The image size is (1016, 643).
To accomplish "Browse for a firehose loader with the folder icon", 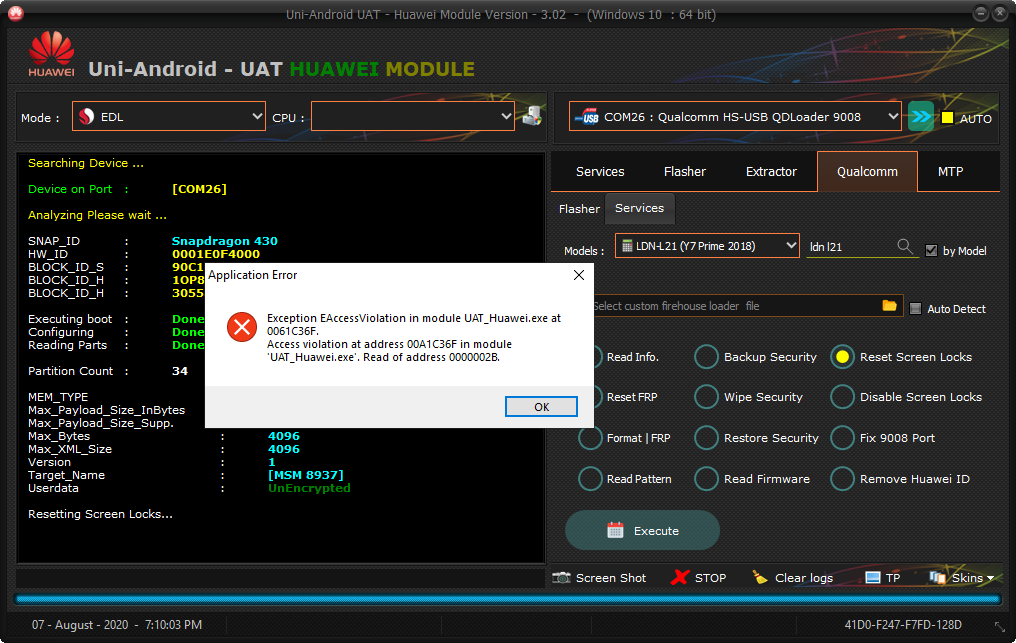I will pos(890,305).
